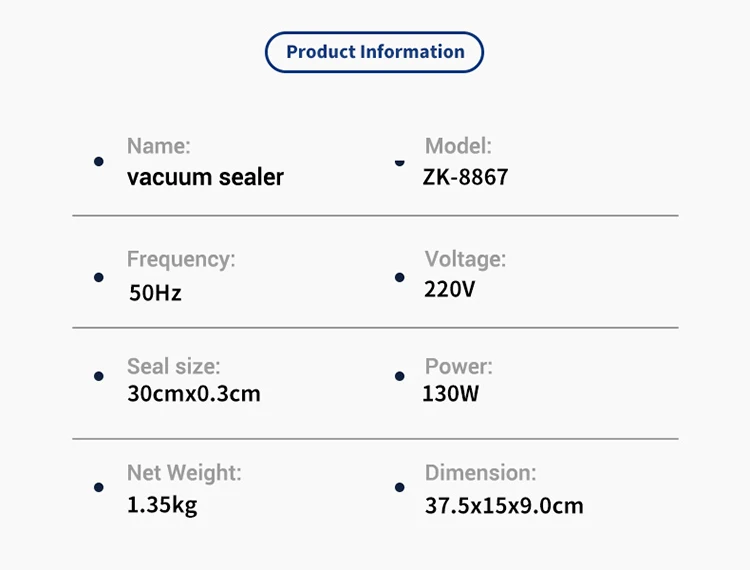
Task: Click the "Dimension:" label
Action: click(480, 472)
